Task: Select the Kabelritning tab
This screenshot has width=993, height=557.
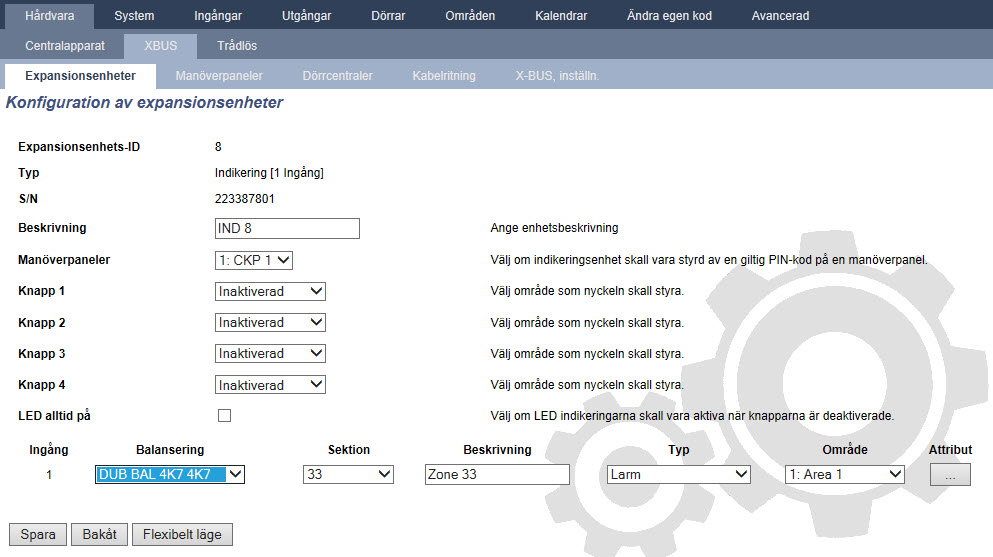Action: tap(444, 76)
